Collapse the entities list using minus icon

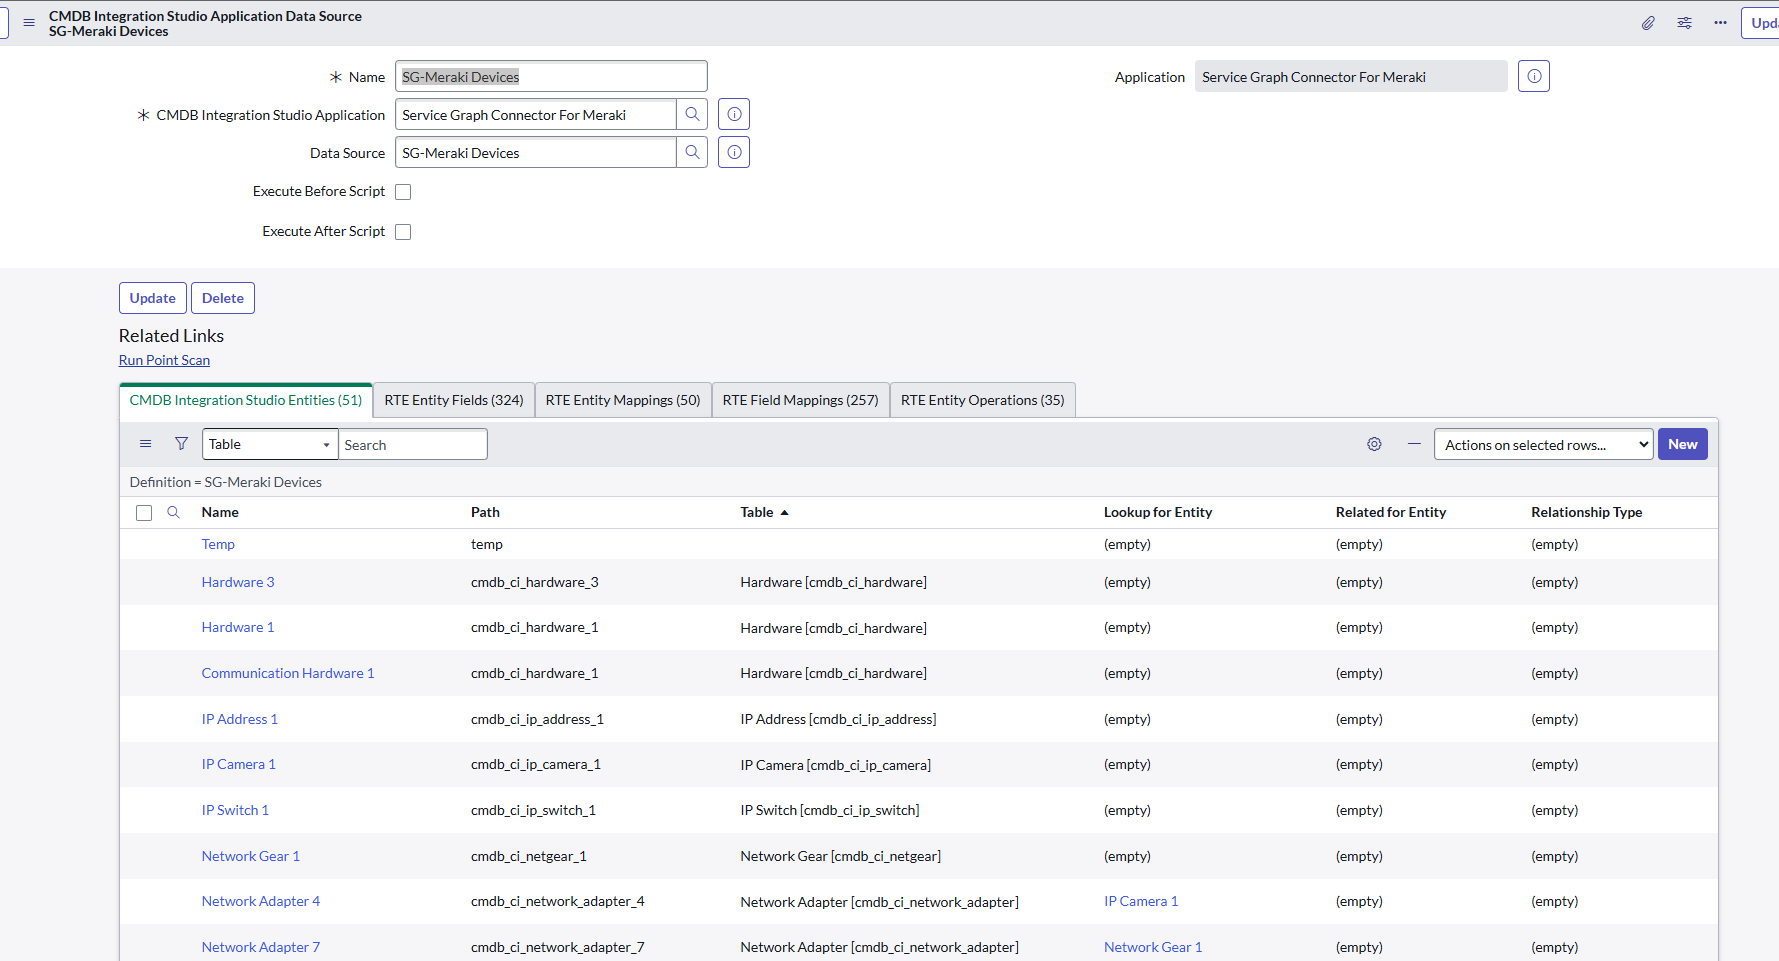(1413, 443)
